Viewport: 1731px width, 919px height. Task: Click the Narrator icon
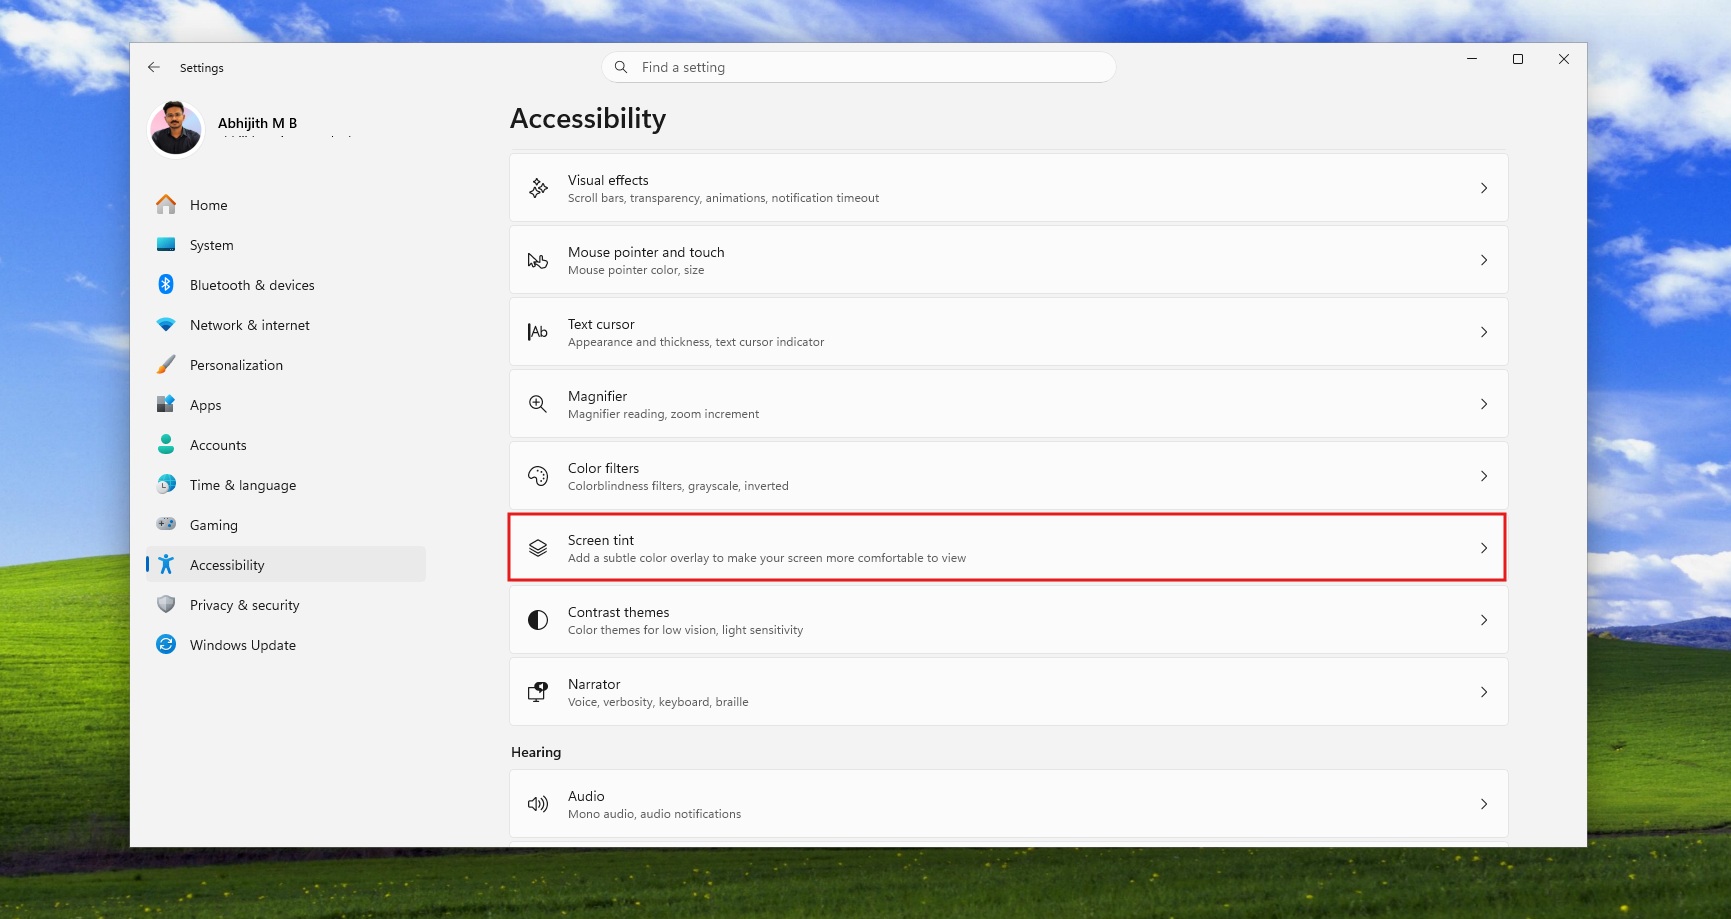(x=537, y=691)
